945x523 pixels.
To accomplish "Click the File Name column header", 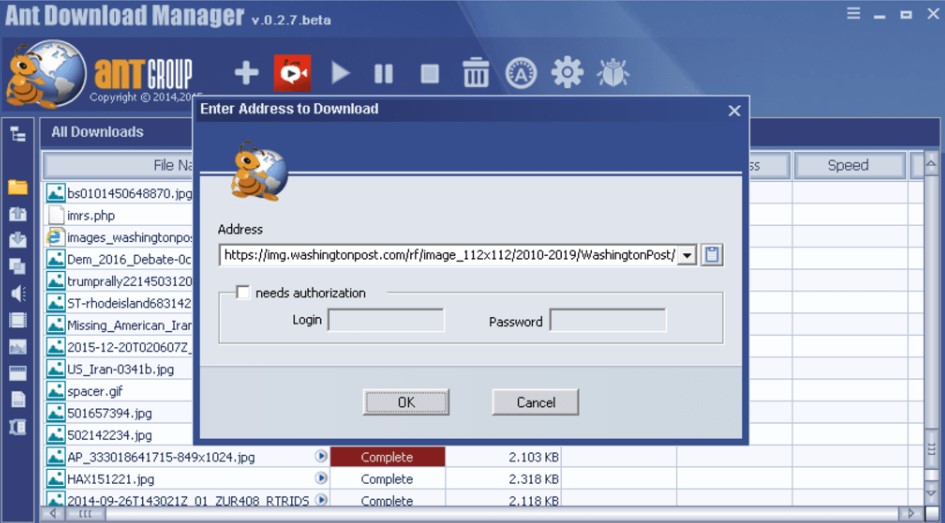I will [x=118, y=166].
